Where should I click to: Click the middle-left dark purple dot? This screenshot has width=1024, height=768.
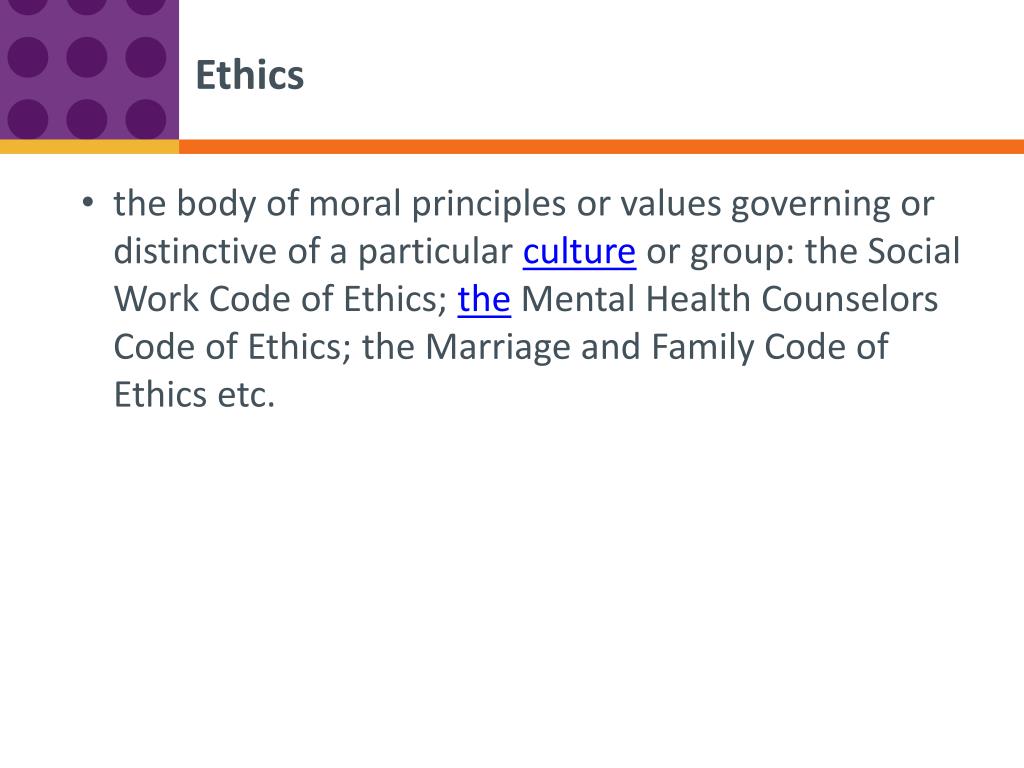click(27, 57)
